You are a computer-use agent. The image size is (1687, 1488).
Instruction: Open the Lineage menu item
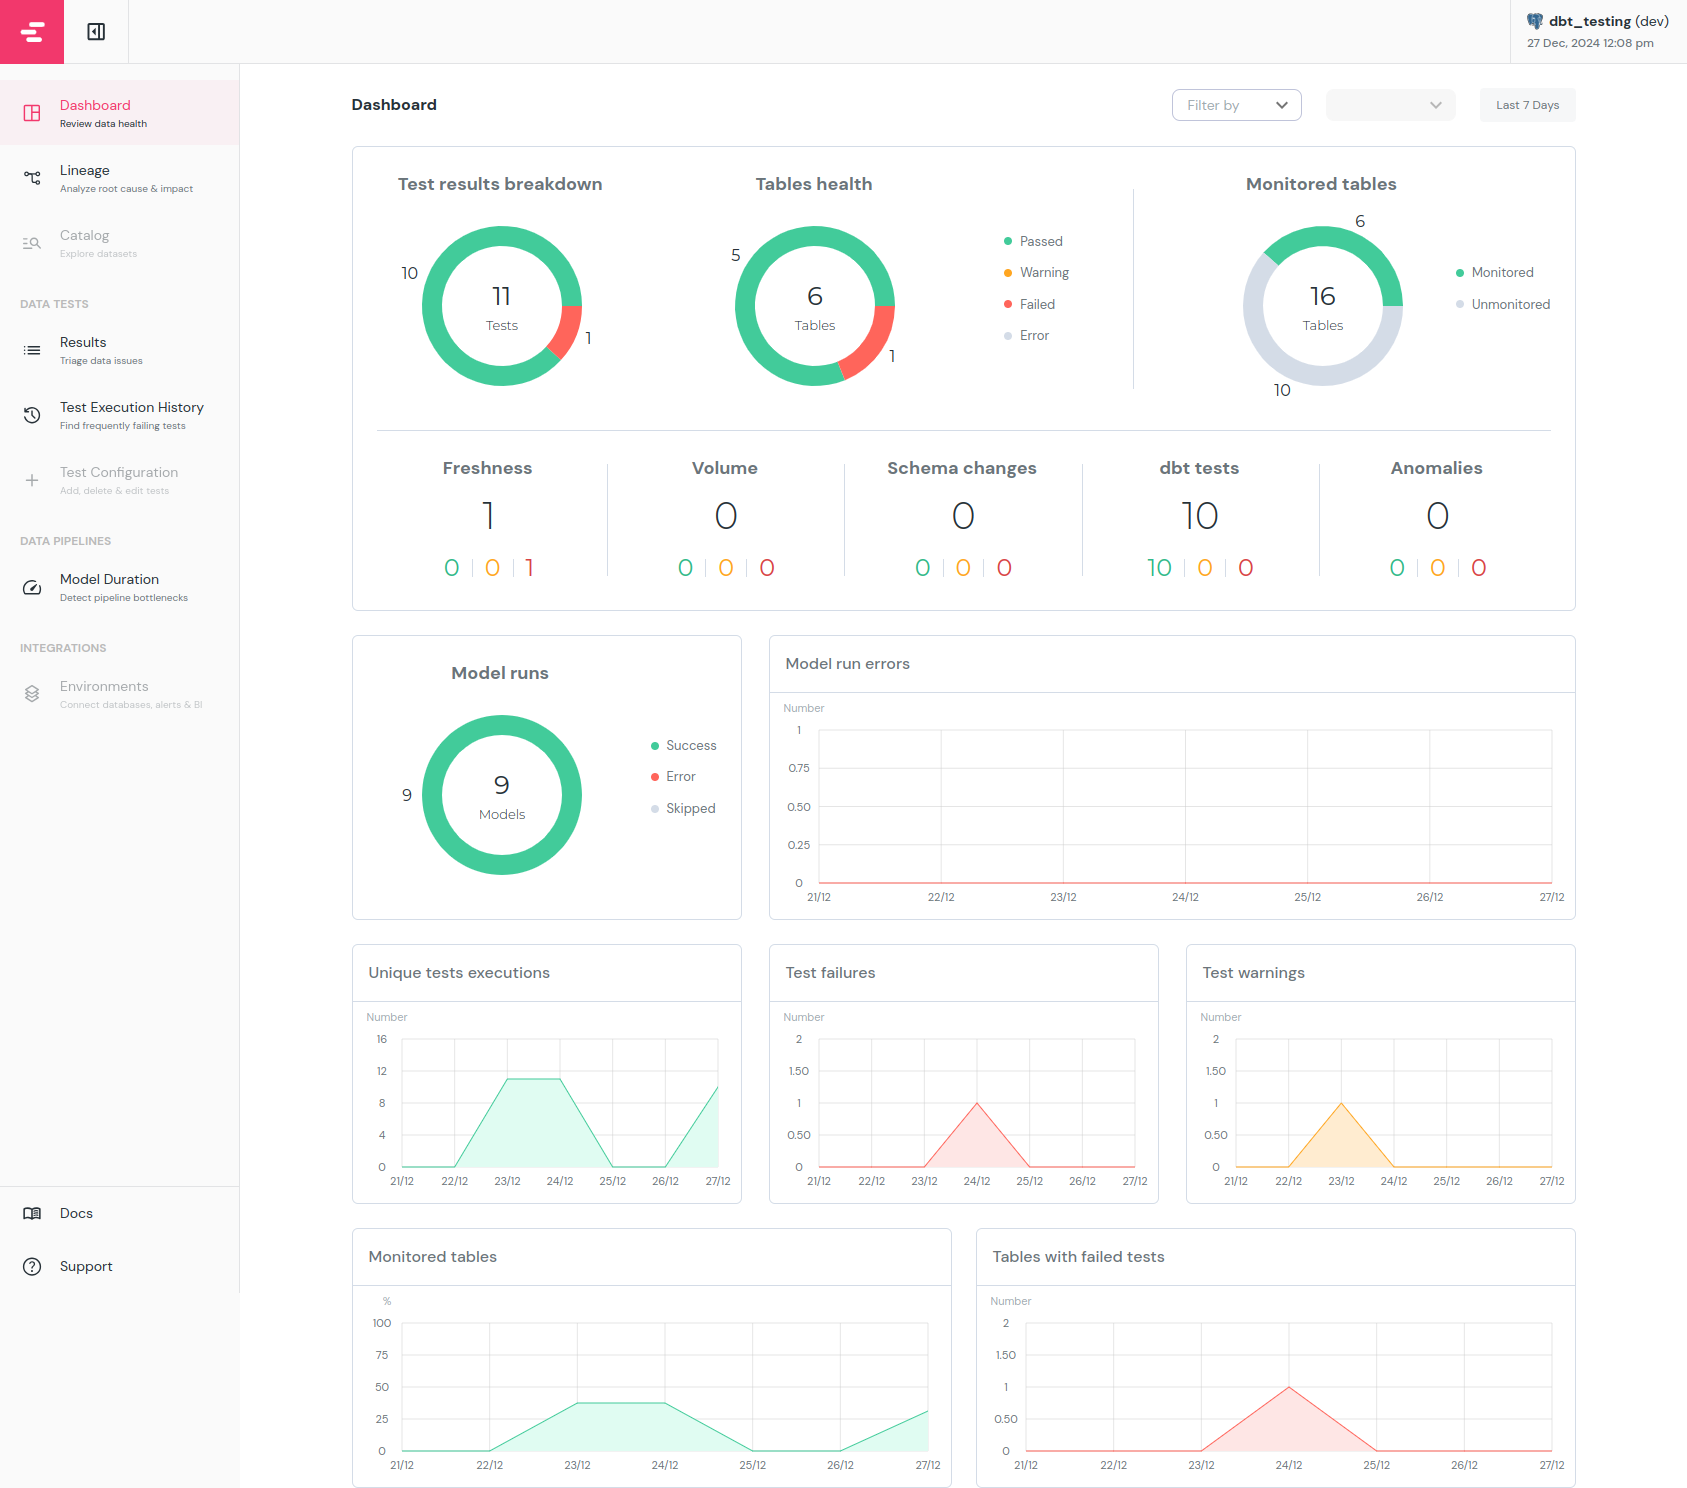[x=119, y=178]
